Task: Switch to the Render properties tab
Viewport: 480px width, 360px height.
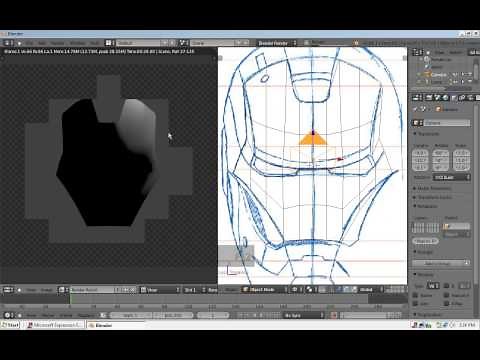Action: tap(429, 98)
